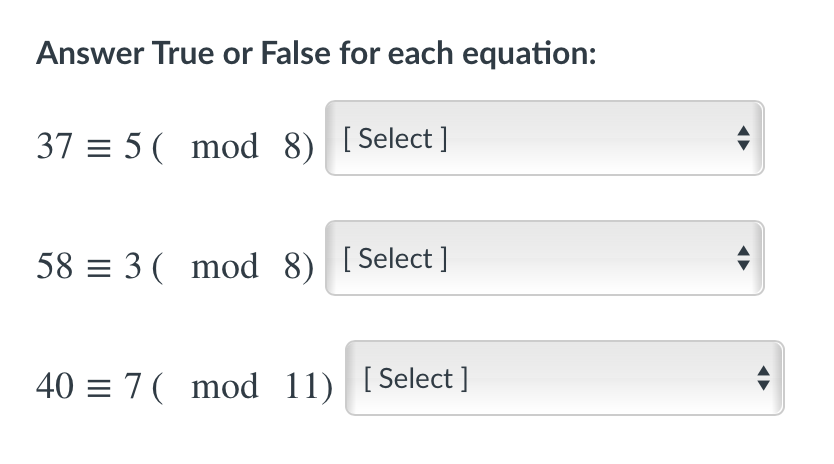
Task: Click the number 40 in the third equation
Action: 54,387
